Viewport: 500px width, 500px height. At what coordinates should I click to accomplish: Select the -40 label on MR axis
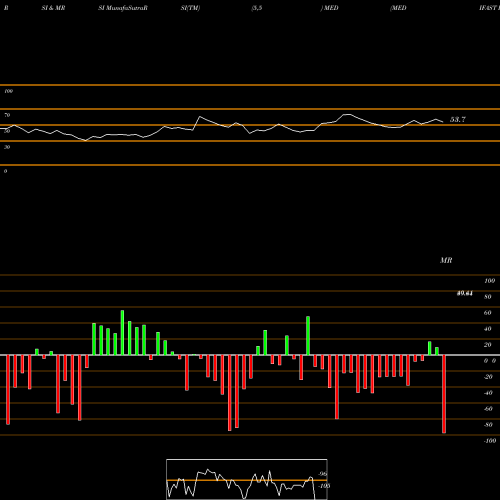[488, 393]
